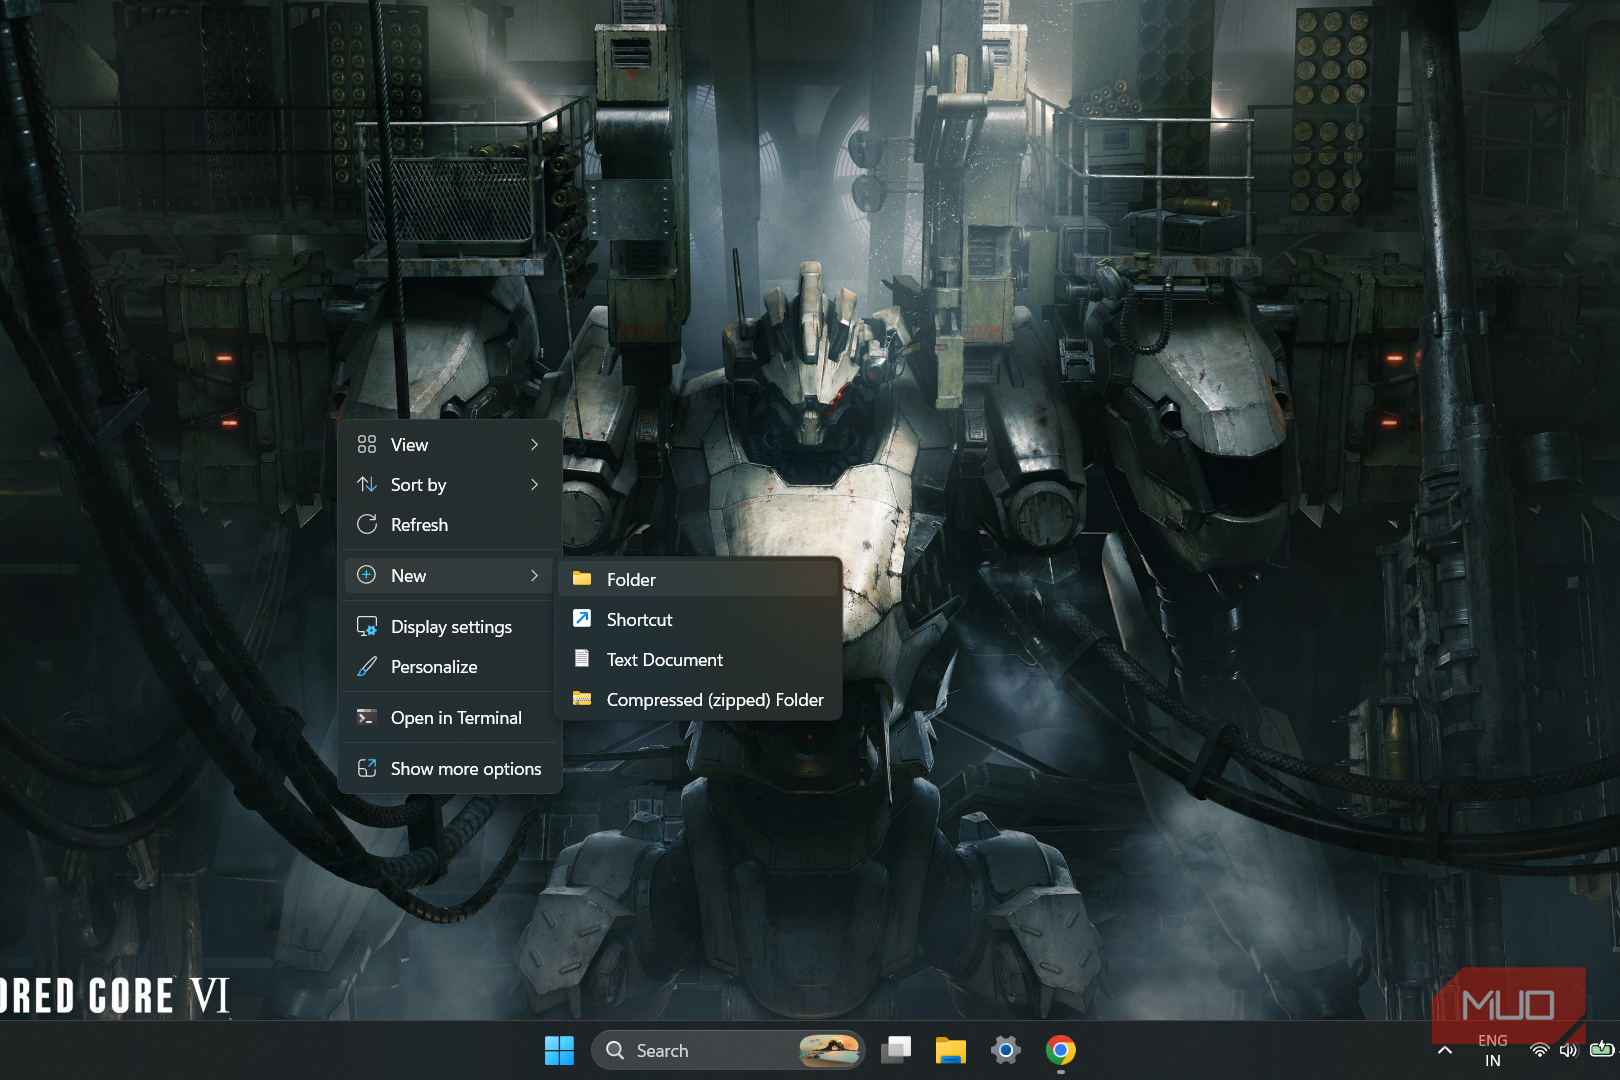Click the volume speaker icon
Viewport: 1620px width, 1080px height.
1568,1051
